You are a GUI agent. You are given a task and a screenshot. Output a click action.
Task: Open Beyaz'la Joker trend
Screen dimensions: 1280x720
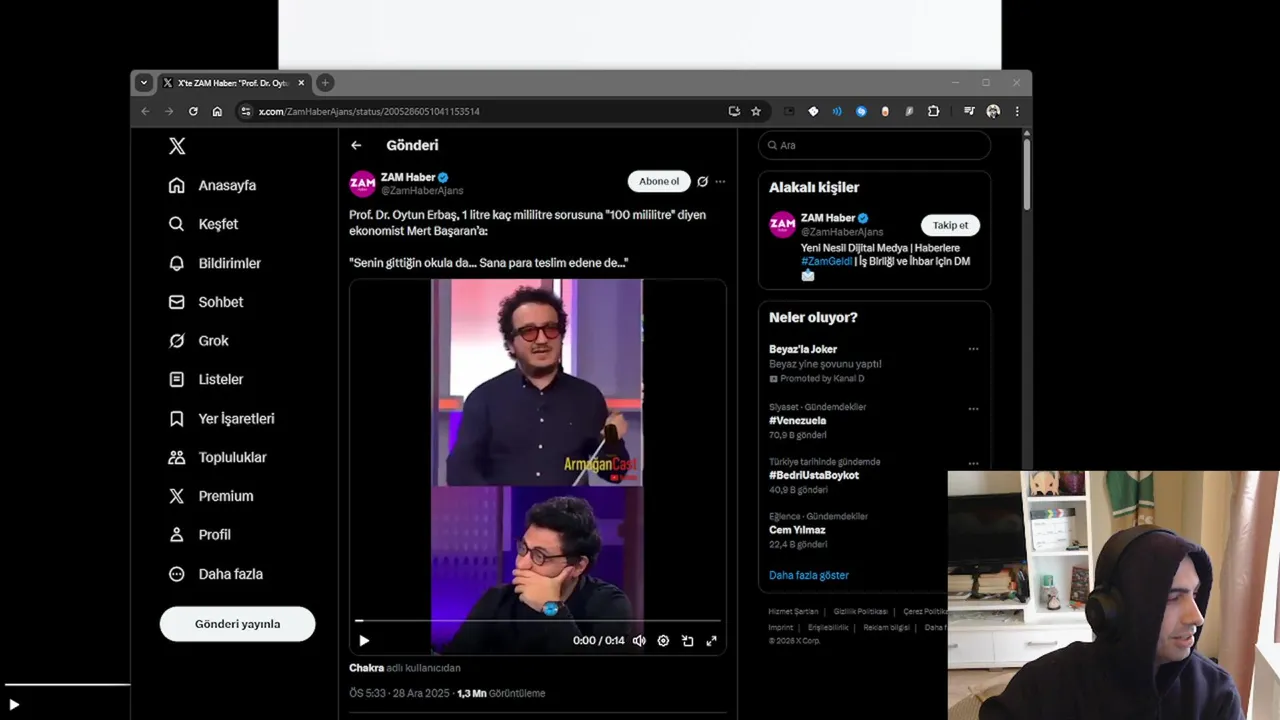[x=803, y=349]
